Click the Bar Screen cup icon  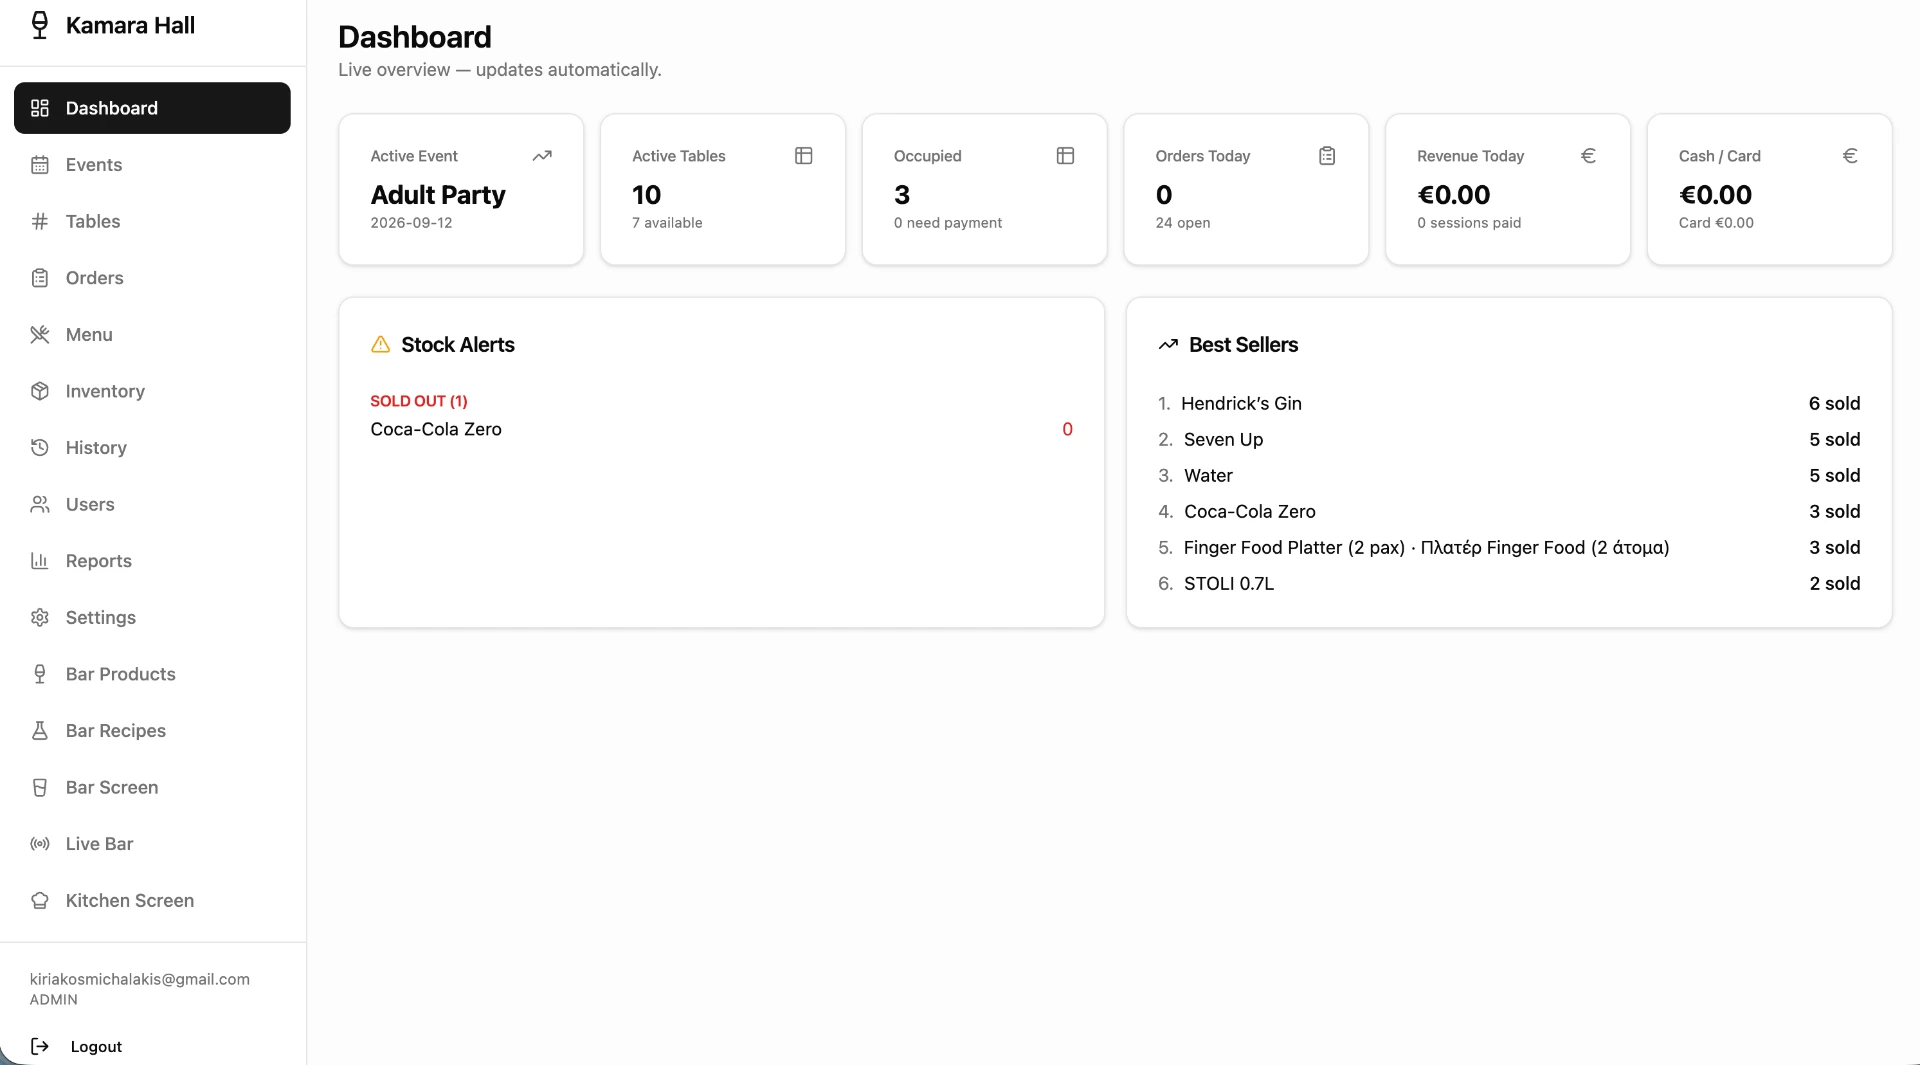[x=40, y=787]
